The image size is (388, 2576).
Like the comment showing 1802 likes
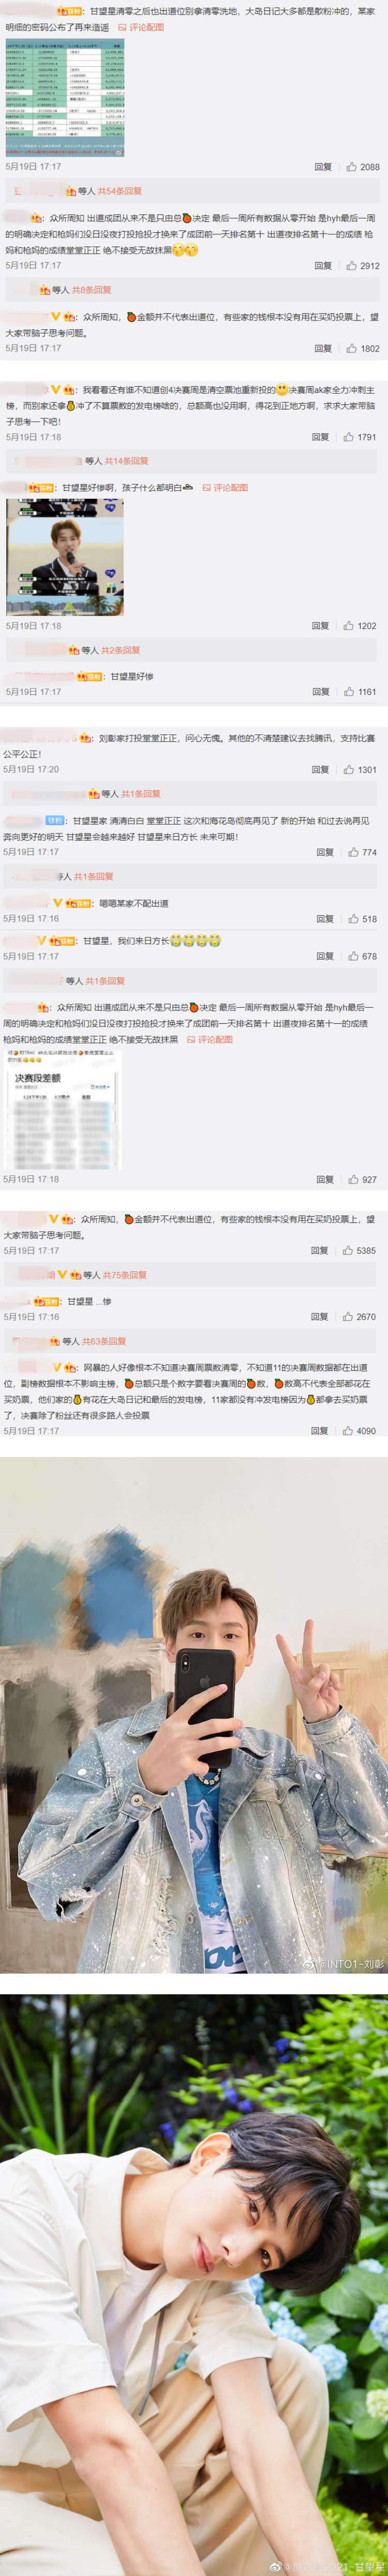(x=352, y=349)
